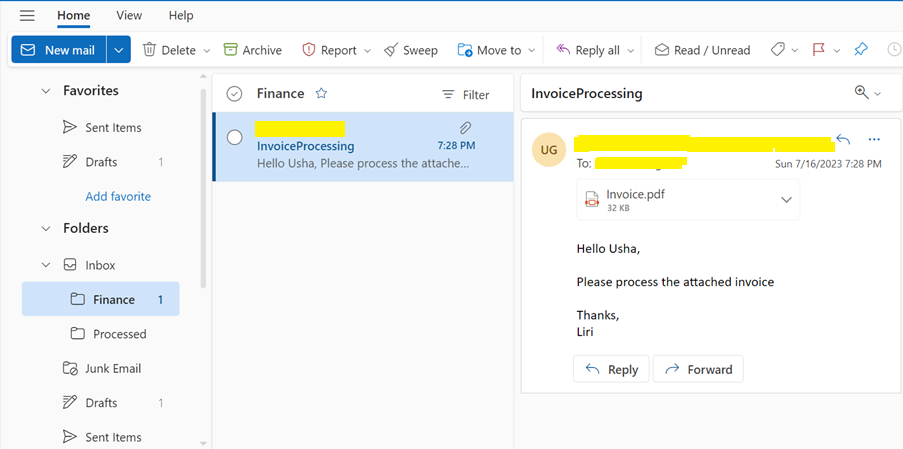Click the New mail button
The height and width of the screenshot is (449, 903).
pos(59,50)
